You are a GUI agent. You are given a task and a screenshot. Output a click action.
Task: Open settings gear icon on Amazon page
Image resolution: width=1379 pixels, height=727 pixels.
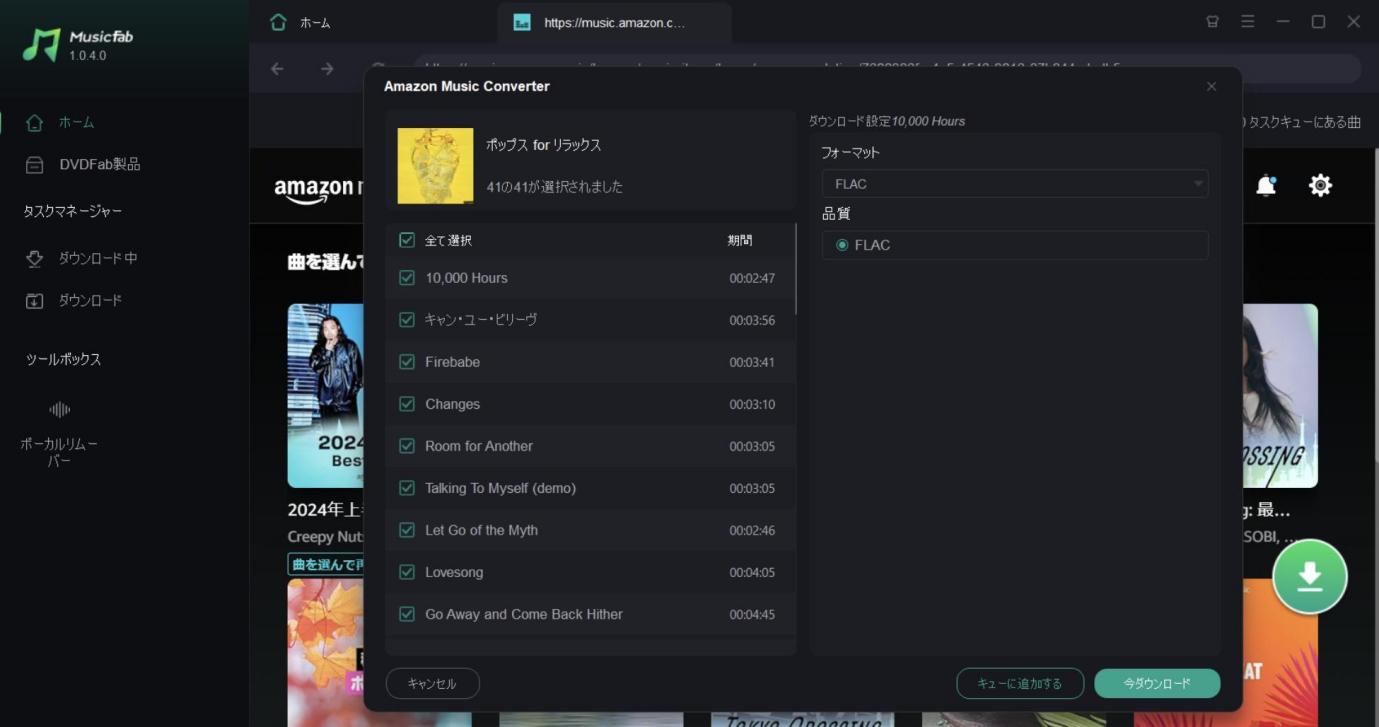[x=1320, y=185]
